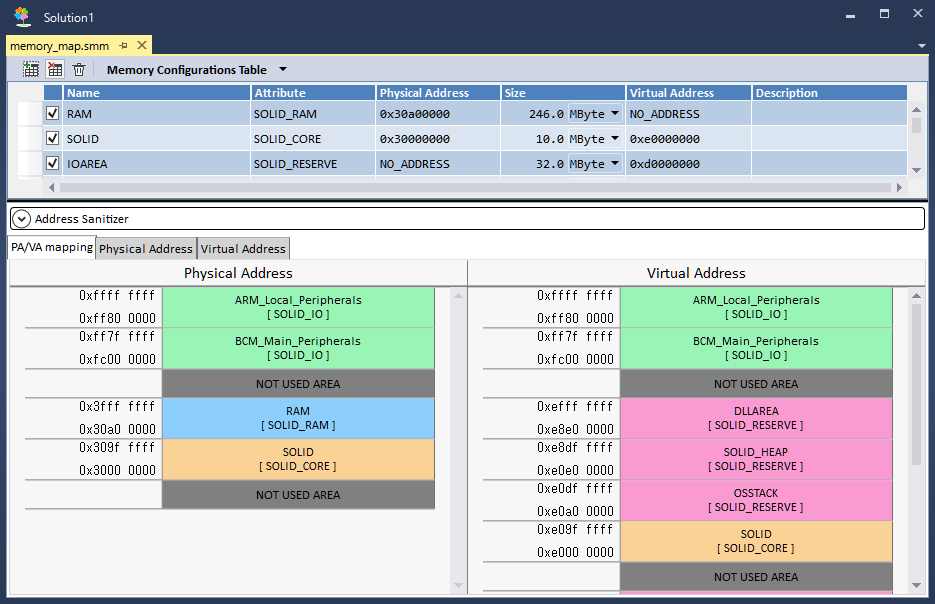Viewport: 935px width, 604px height.
Task: Click the remove table row icon
Action: pos(55,70)
